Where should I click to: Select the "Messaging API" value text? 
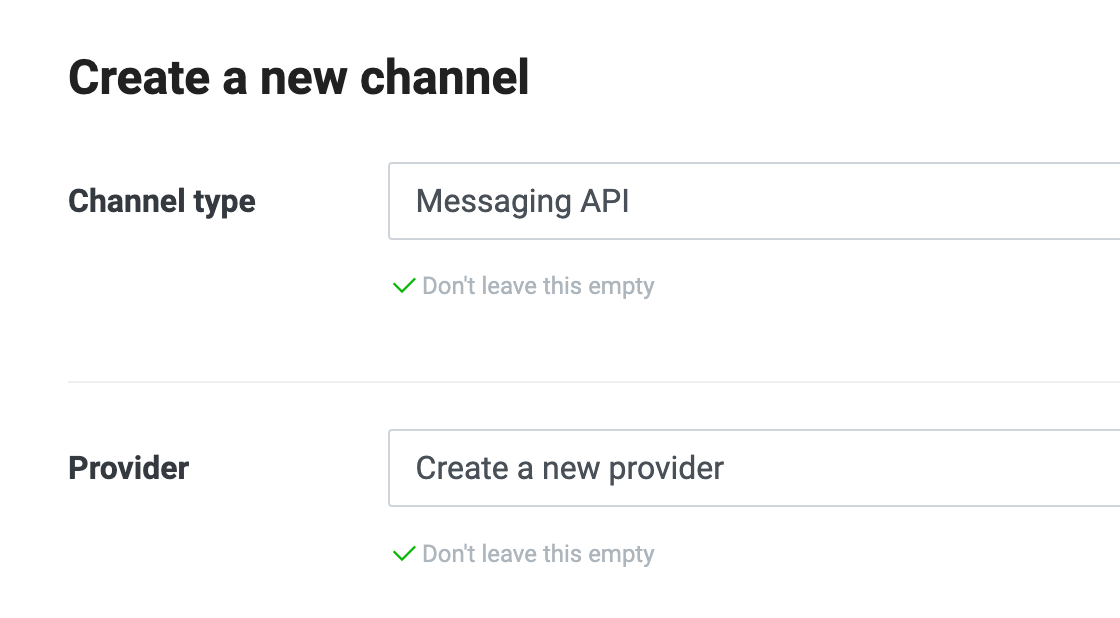[522, 201]
